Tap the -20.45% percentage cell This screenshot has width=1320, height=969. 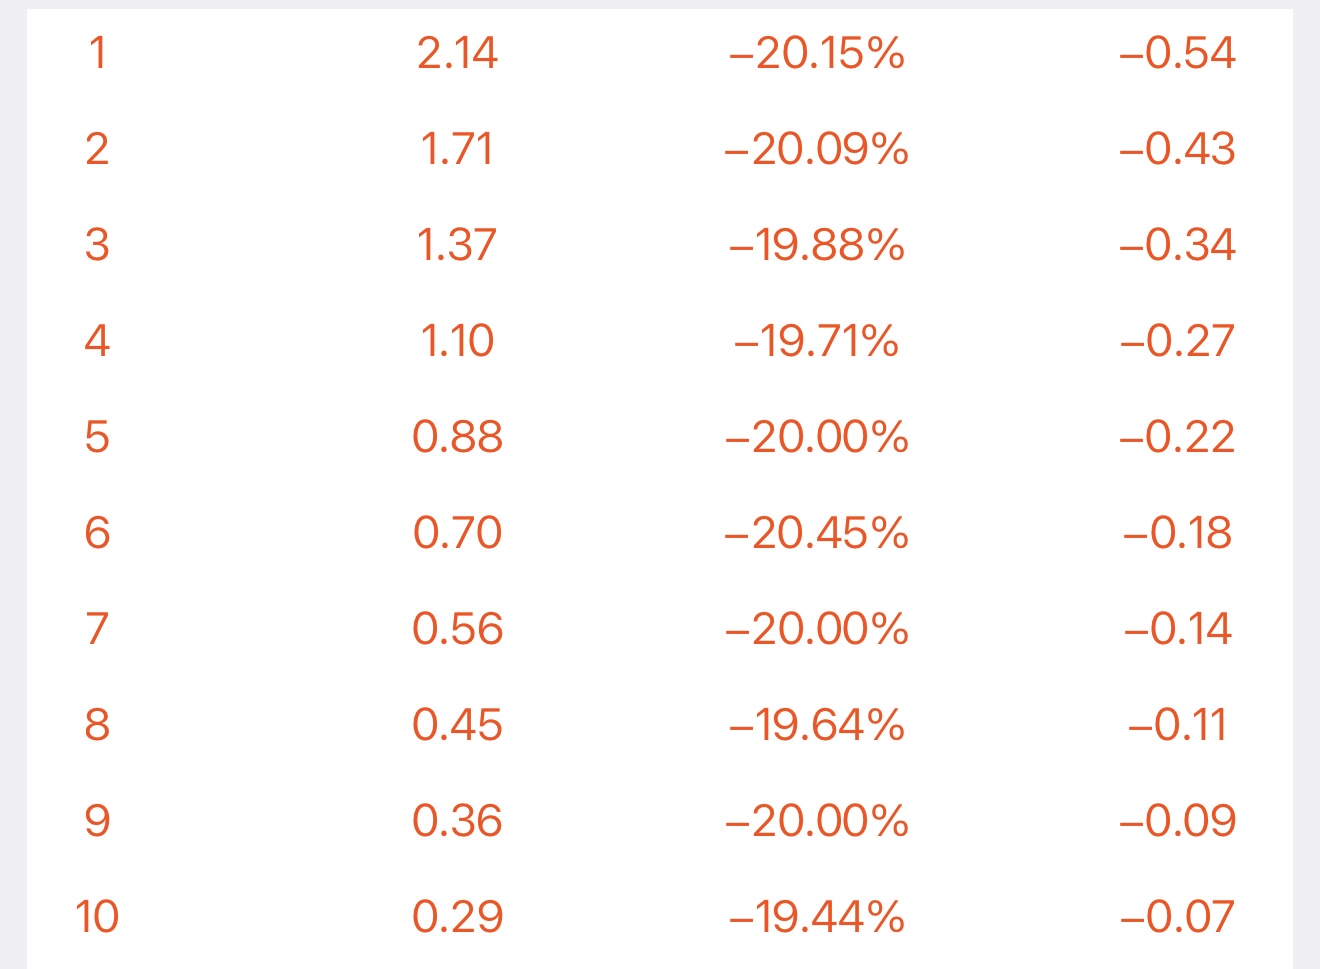817,533
